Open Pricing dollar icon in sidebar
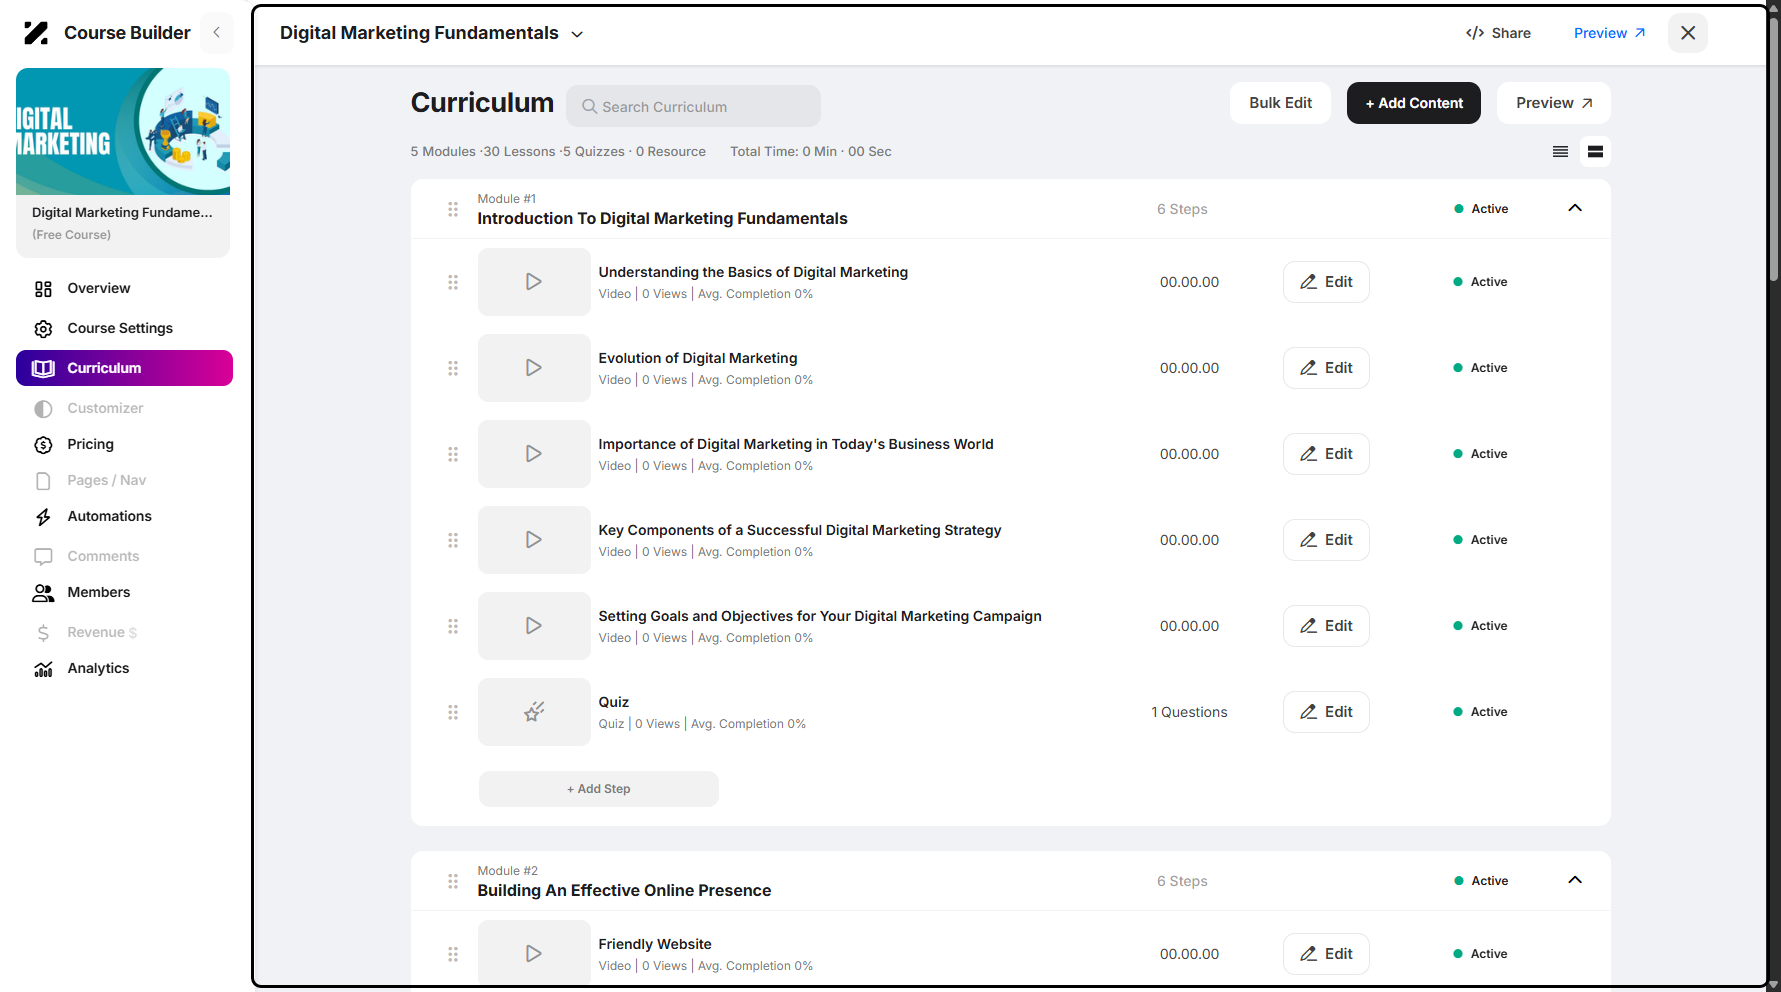This screenshot has width=1781, height=992. point(43,445)
